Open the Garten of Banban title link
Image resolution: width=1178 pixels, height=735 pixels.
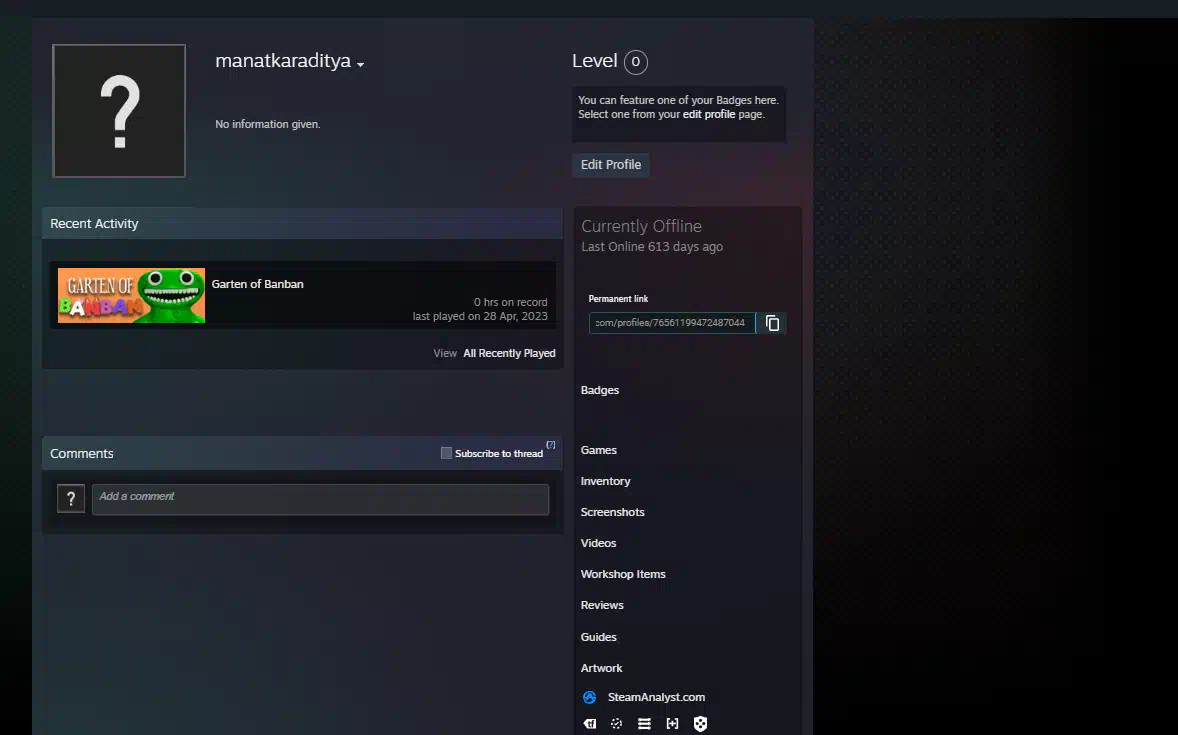[258, 284]
